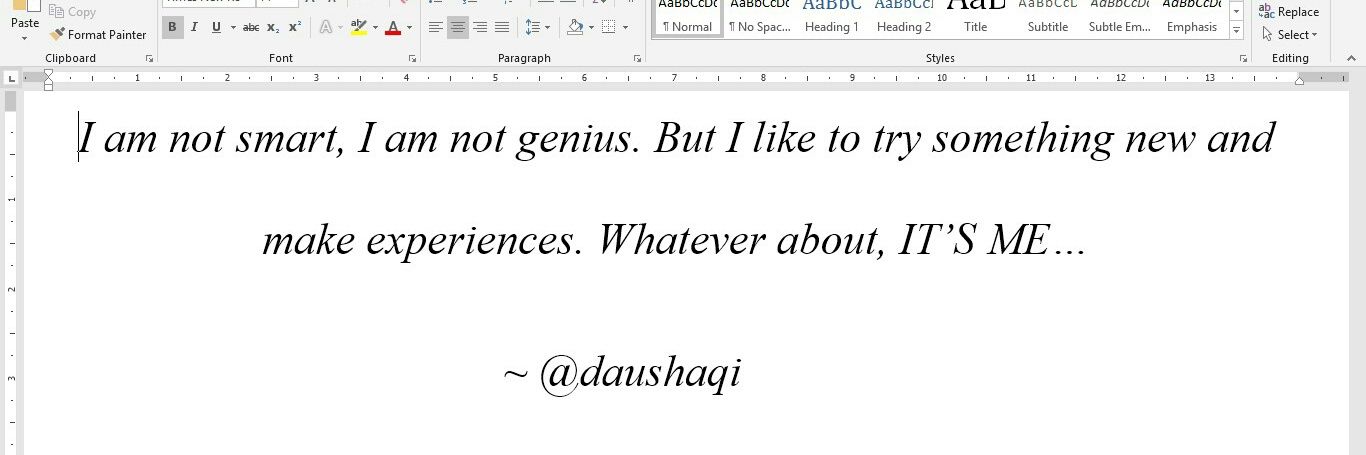Click Copy in Clipboard group
The height and width of the screenshot is (455, 1366).
pyautogui.click(x=72, y=12)
